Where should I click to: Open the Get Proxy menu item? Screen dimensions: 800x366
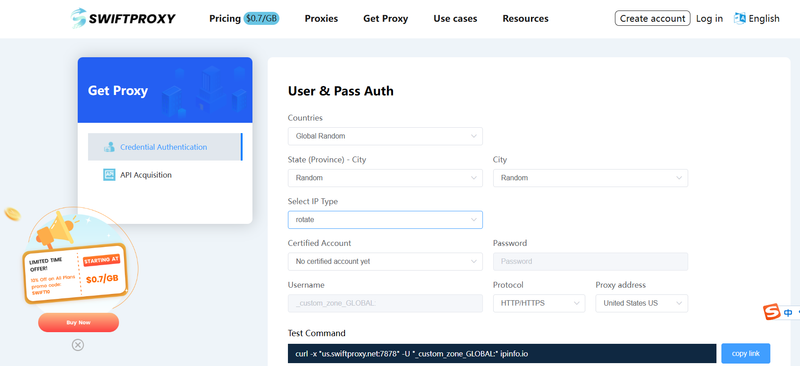386,18
